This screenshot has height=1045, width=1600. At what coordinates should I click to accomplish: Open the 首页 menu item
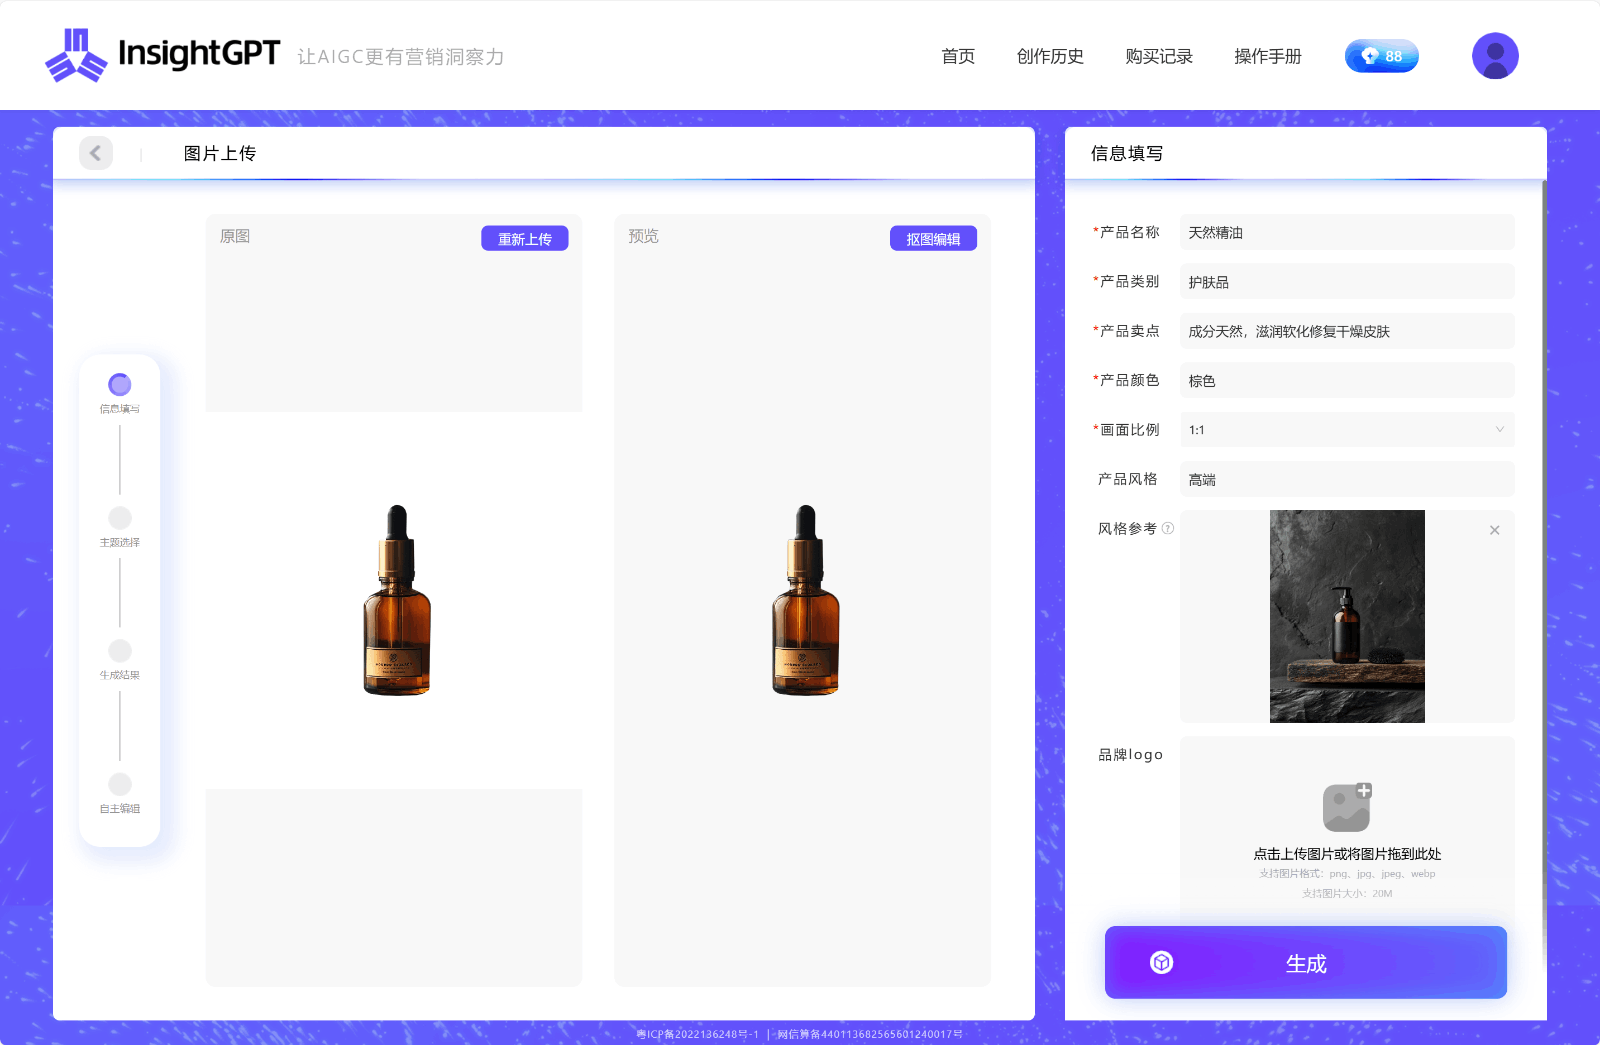tap(958, 56)
